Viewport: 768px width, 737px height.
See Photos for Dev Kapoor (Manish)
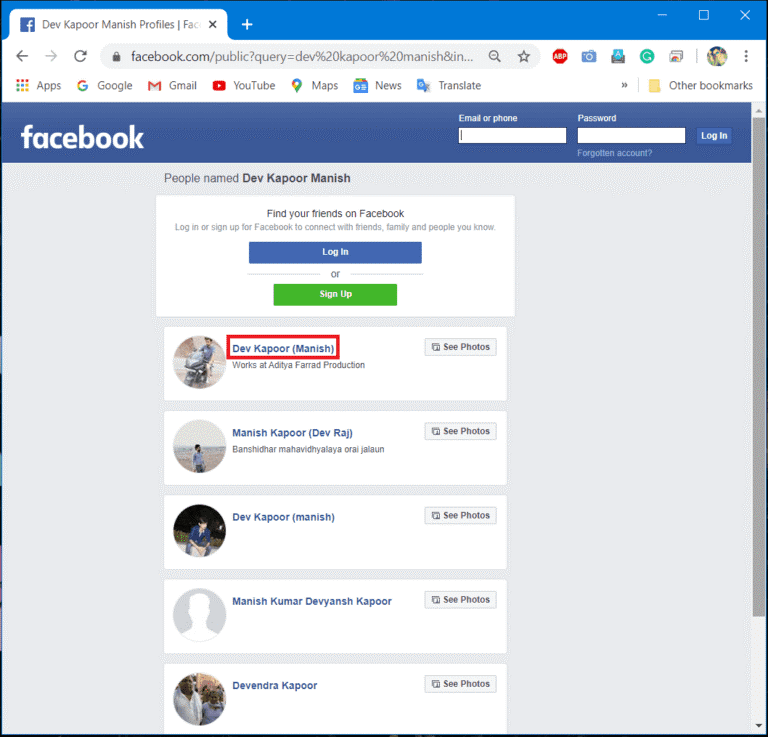pyautogui.click(x=460, y=347)
